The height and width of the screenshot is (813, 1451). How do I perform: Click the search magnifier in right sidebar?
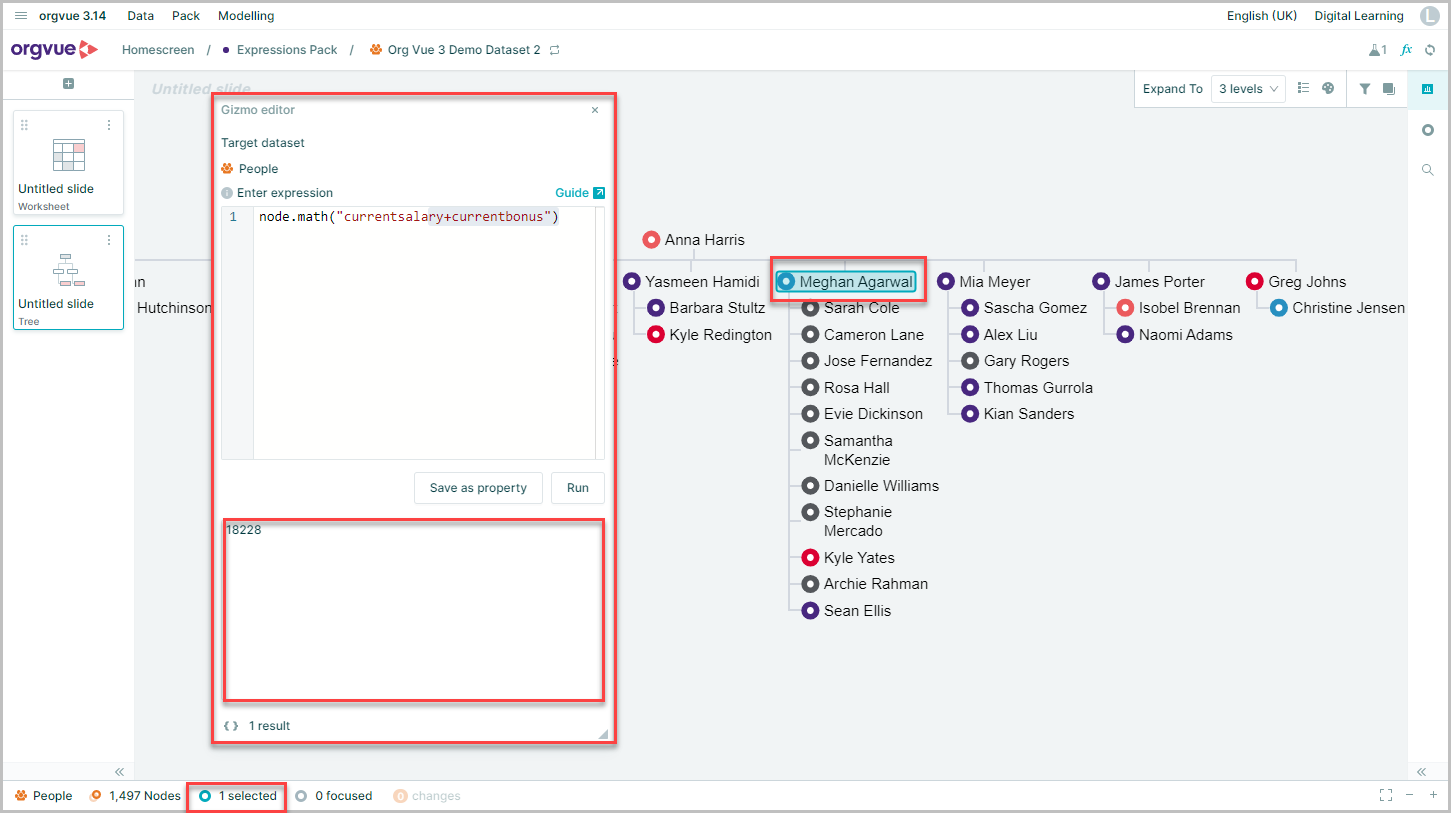click(1428, 170)
